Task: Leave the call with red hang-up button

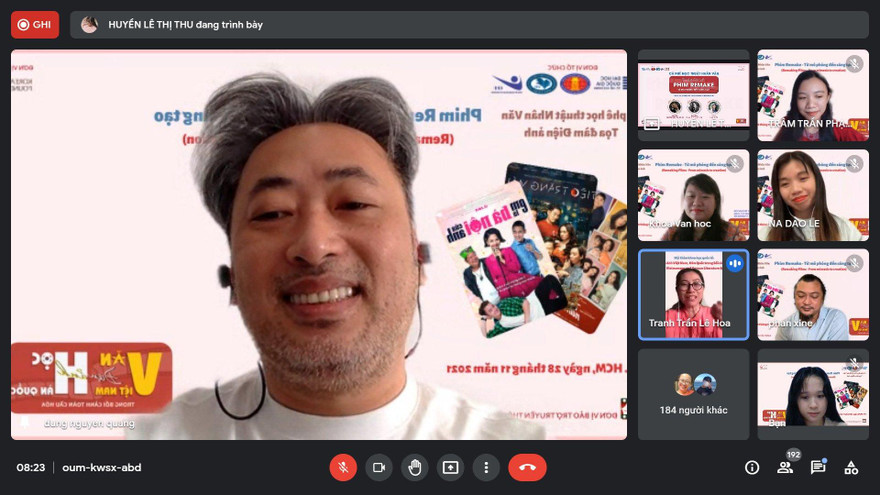Action: (x=527, y=467)
